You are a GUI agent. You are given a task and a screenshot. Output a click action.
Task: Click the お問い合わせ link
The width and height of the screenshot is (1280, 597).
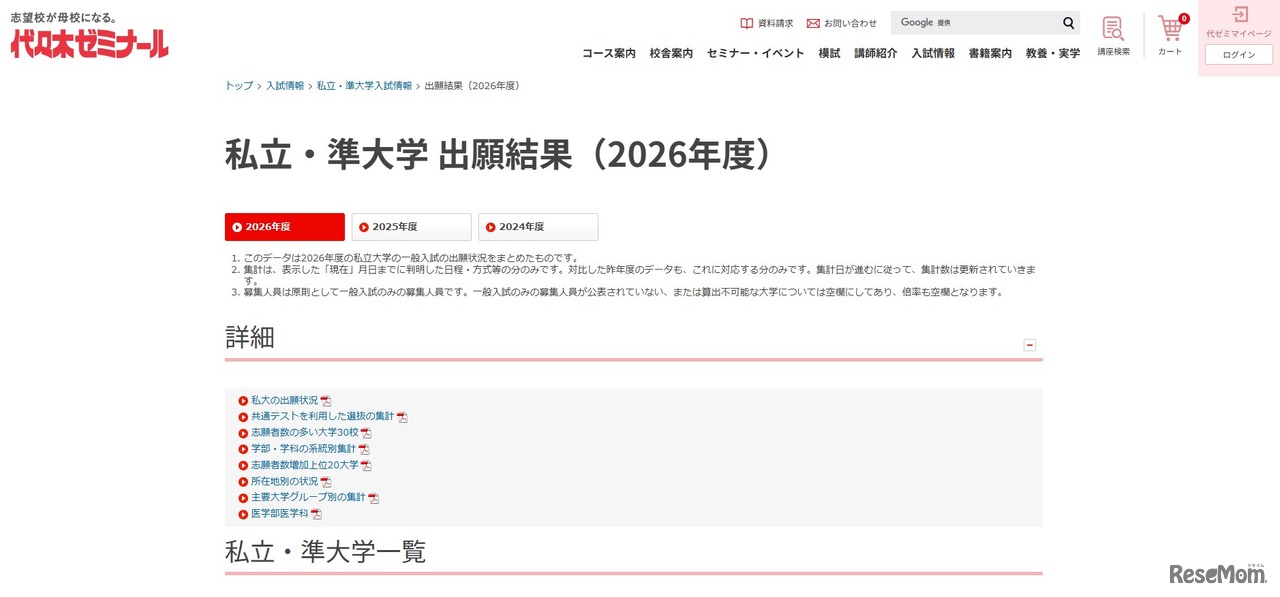click(850, 23)
